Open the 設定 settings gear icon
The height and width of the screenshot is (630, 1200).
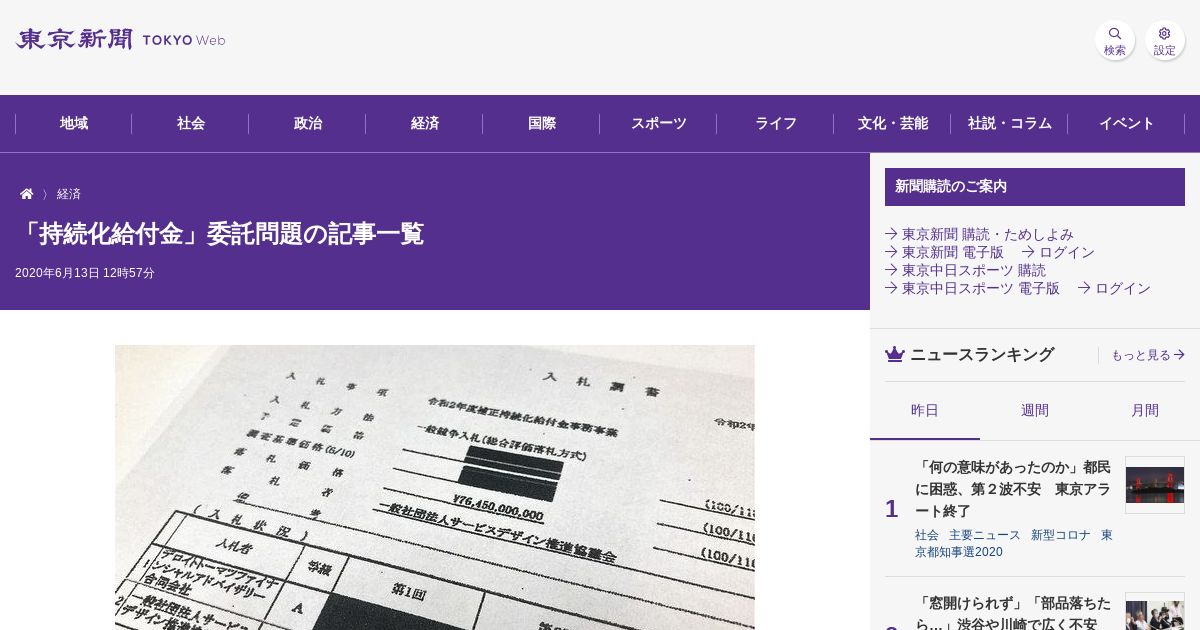(x=1165, y=40)
